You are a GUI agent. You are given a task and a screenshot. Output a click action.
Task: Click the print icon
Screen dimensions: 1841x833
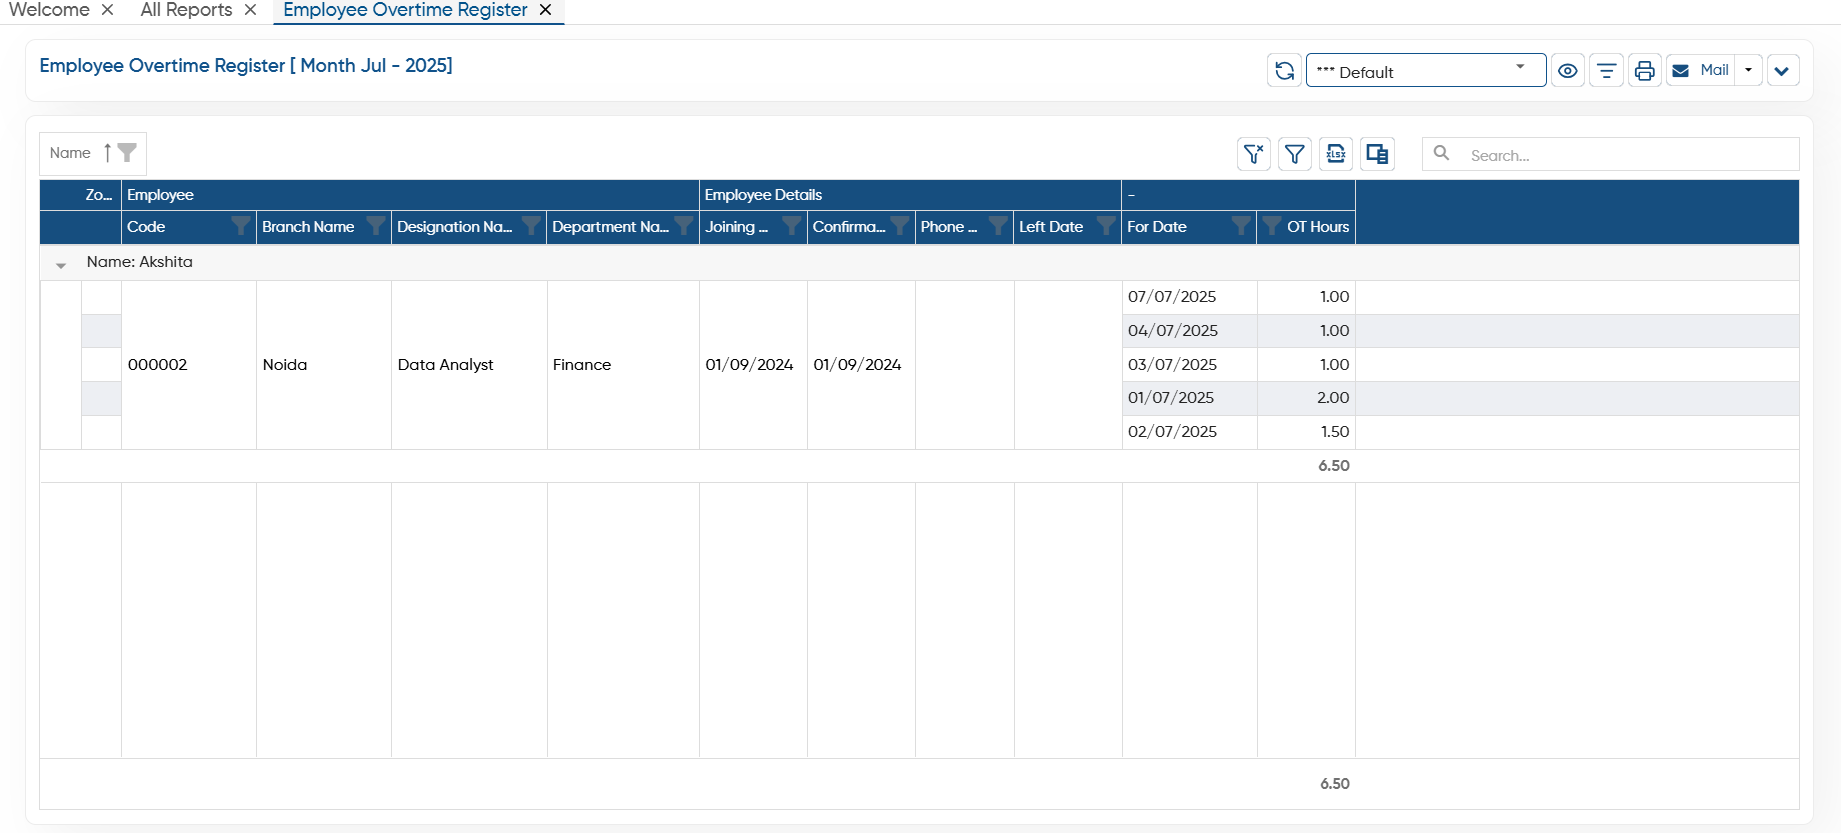point(1645,71)
